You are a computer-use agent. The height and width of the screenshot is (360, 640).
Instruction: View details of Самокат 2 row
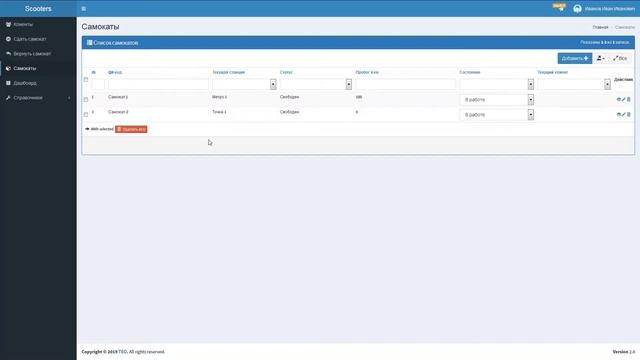click(618, 115)
